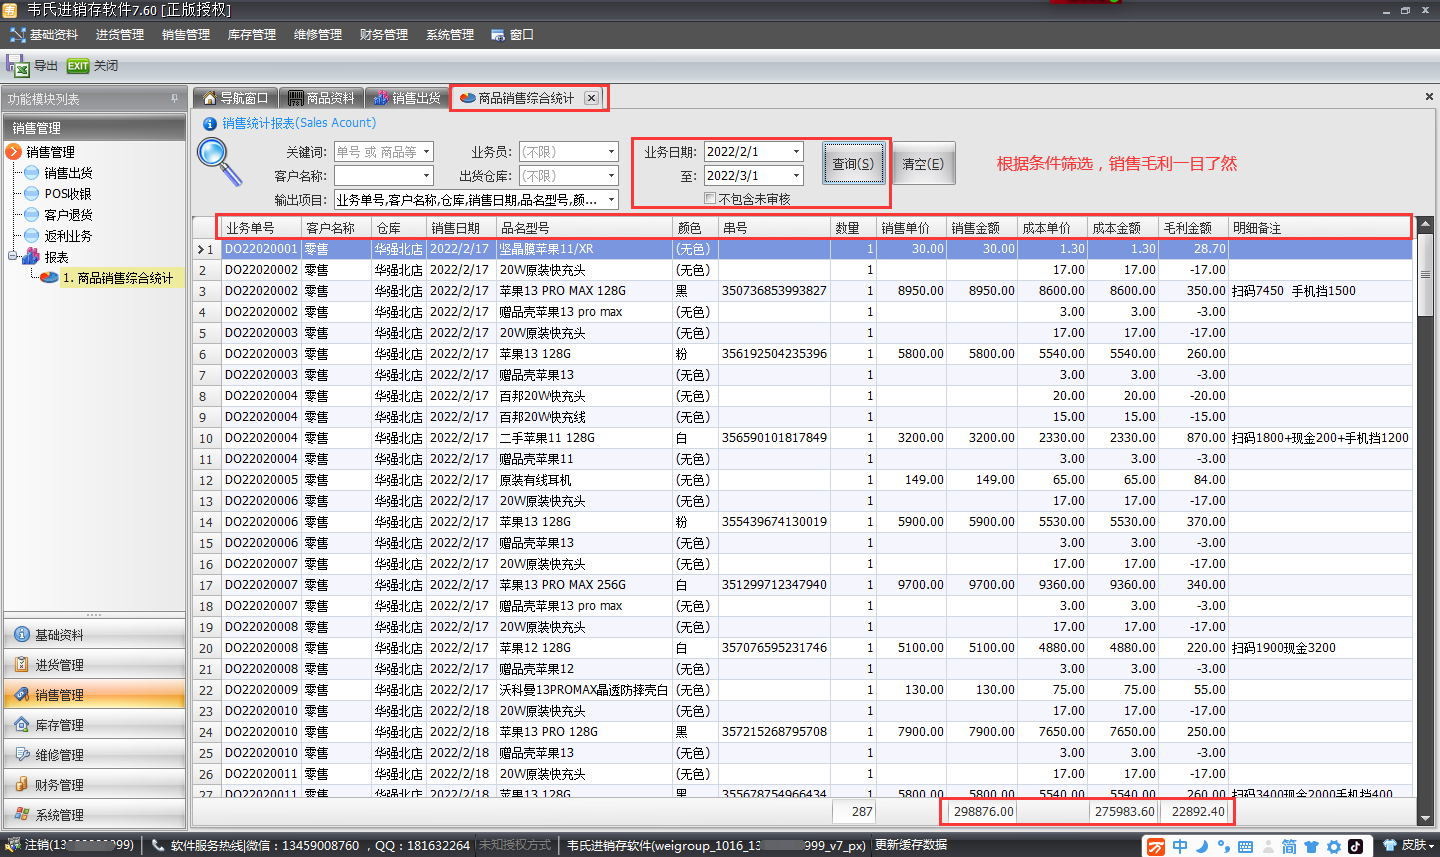Open the 窗口 menu
Screen dimensions: 1440x857
[513, 35]
